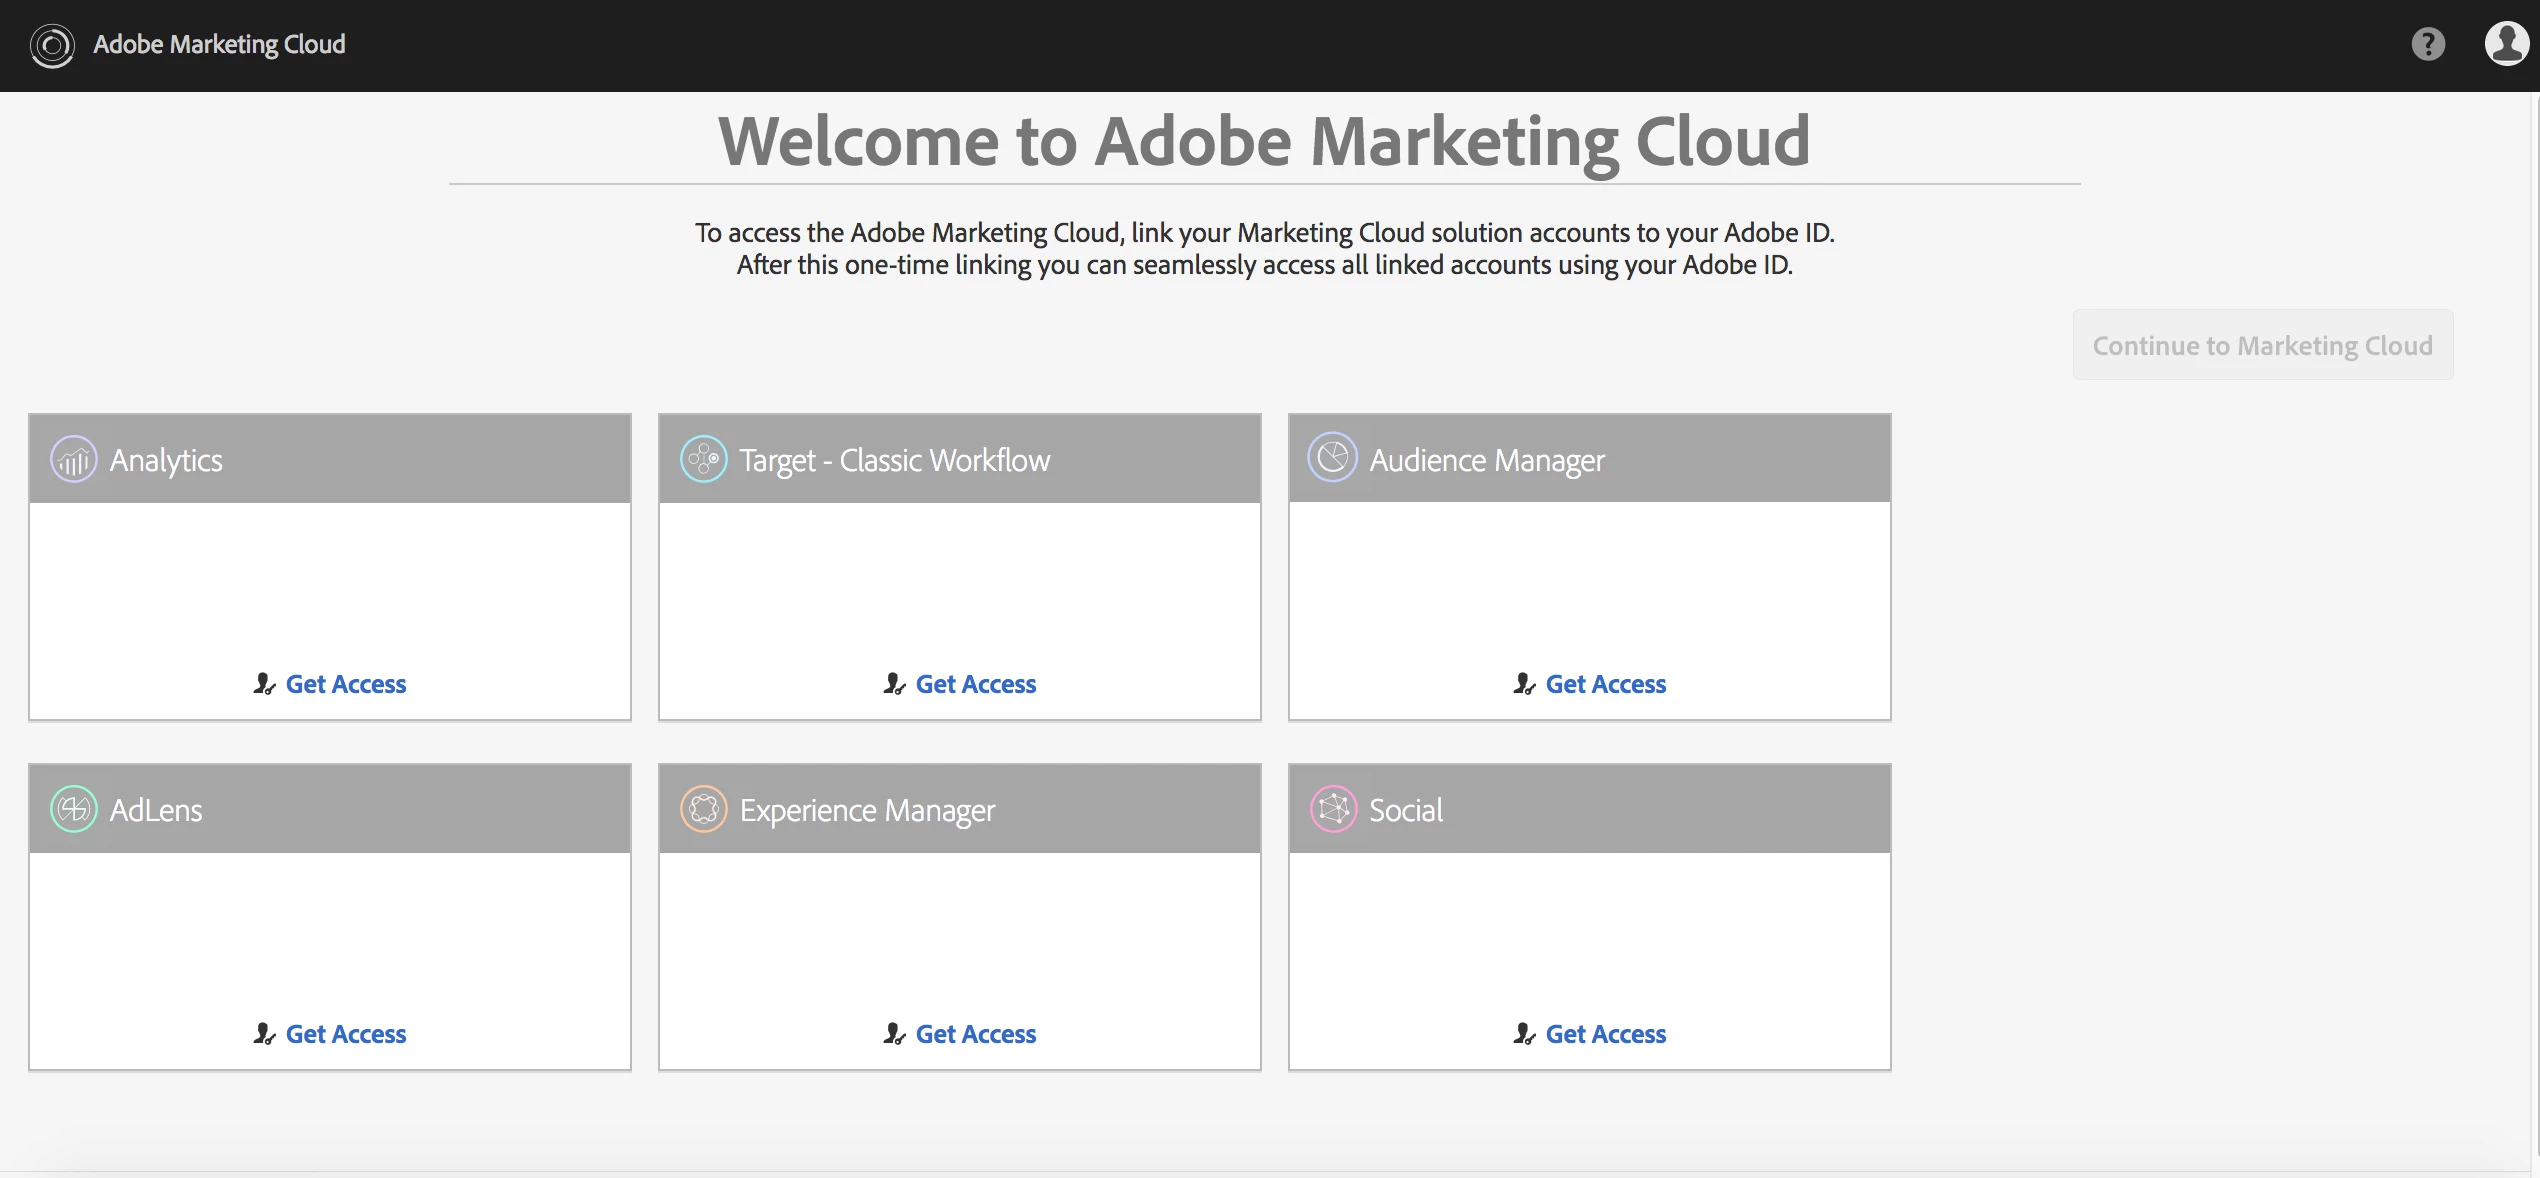Click the Target Classic Workflow icon
2540x1178 pixels.
click(x=703, y=460)
